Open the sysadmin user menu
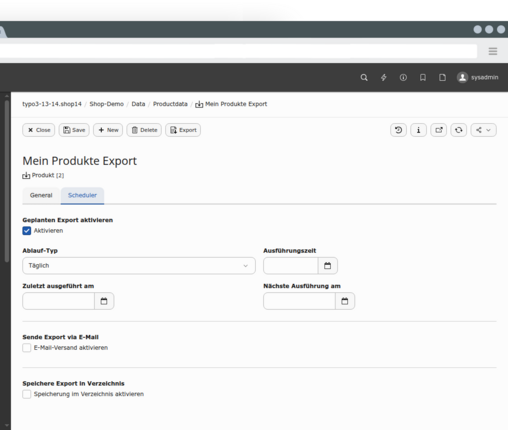Screen dimensions: 508x430 coord(478,78)
